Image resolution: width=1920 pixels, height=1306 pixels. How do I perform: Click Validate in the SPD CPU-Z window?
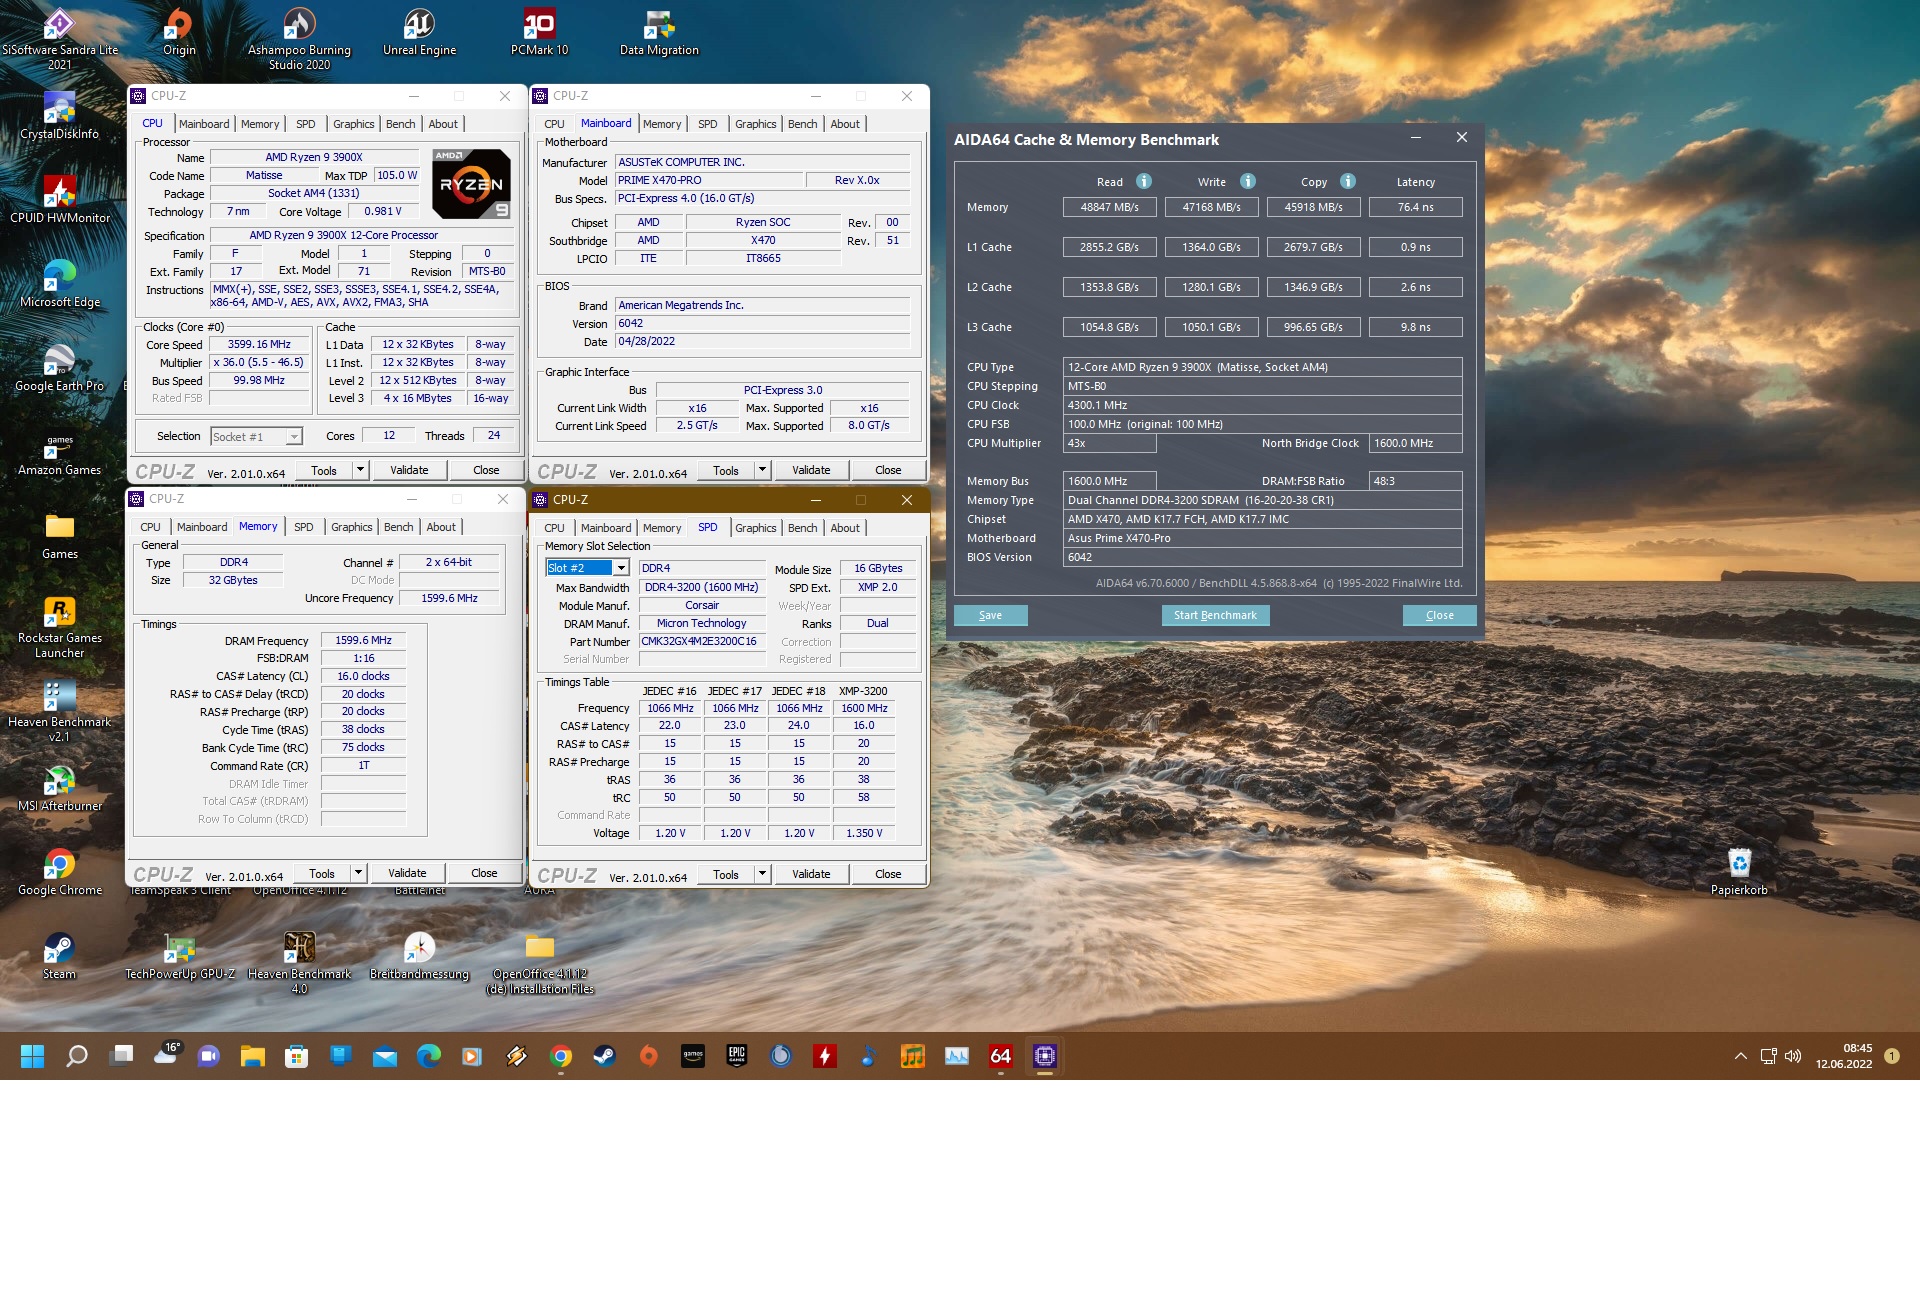tap(811, 874)
